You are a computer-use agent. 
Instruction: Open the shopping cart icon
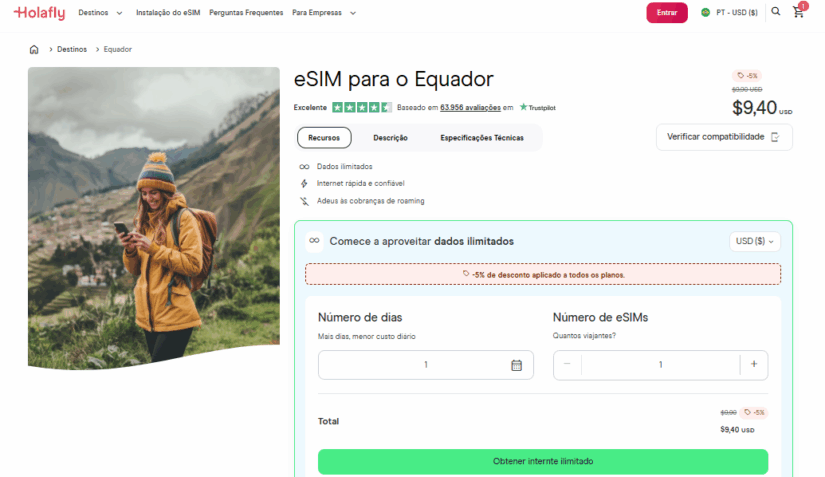(x=798, y=12)
